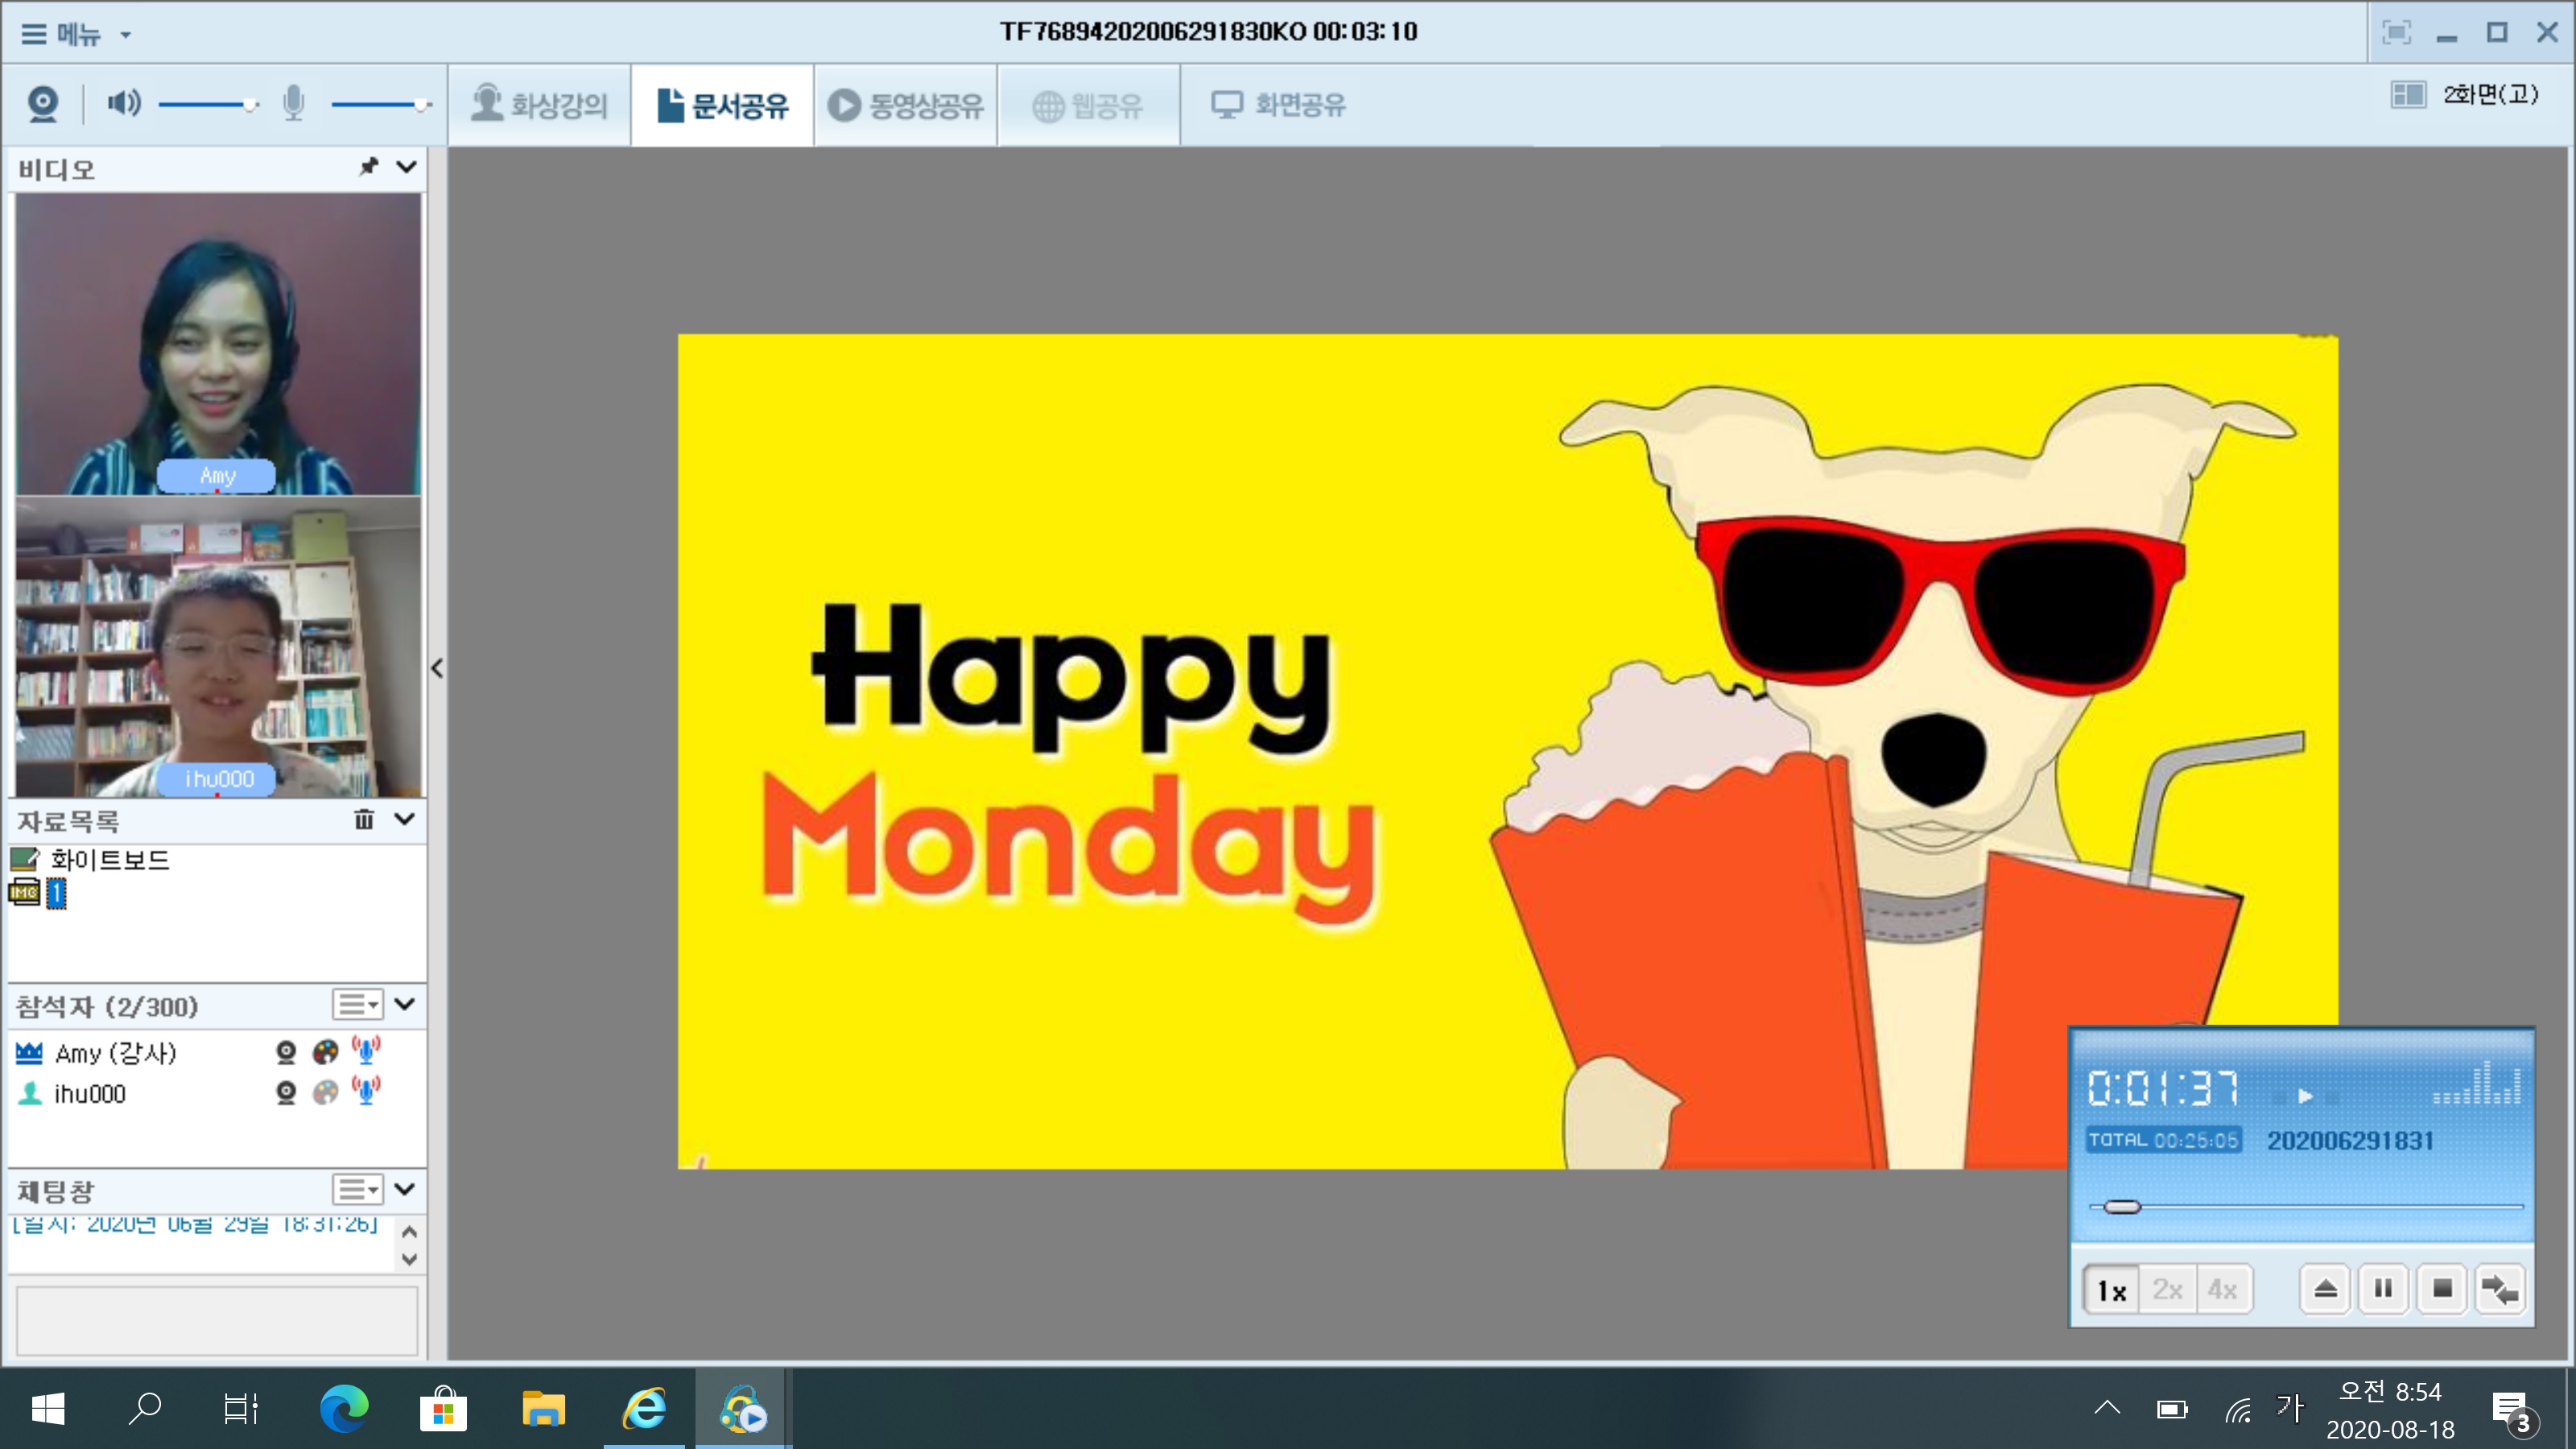Click the eject button in player
Image resolution: width=2576 pixels, height=1449 pixels.
pos(2325,1289)
